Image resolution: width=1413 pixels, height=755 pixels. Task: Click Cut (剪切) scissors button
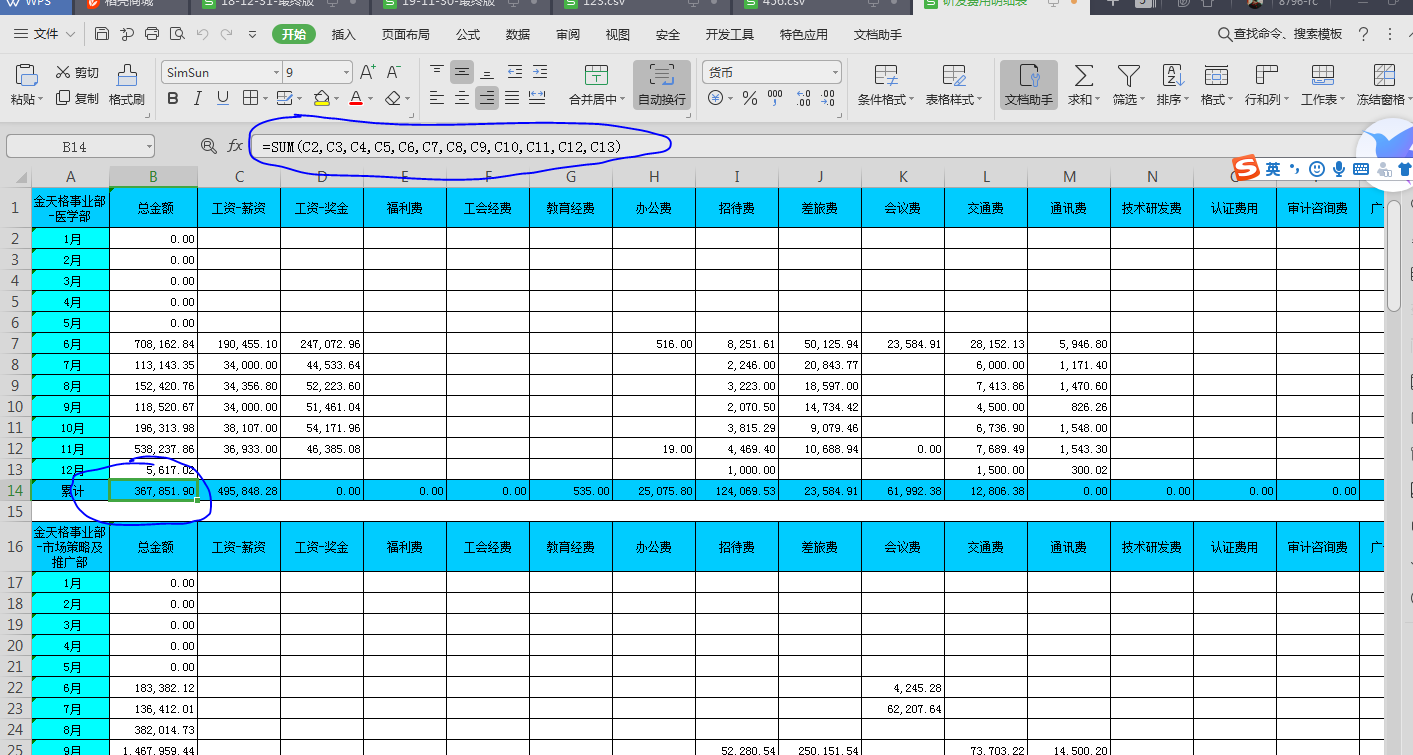click(x=77, y=72)
